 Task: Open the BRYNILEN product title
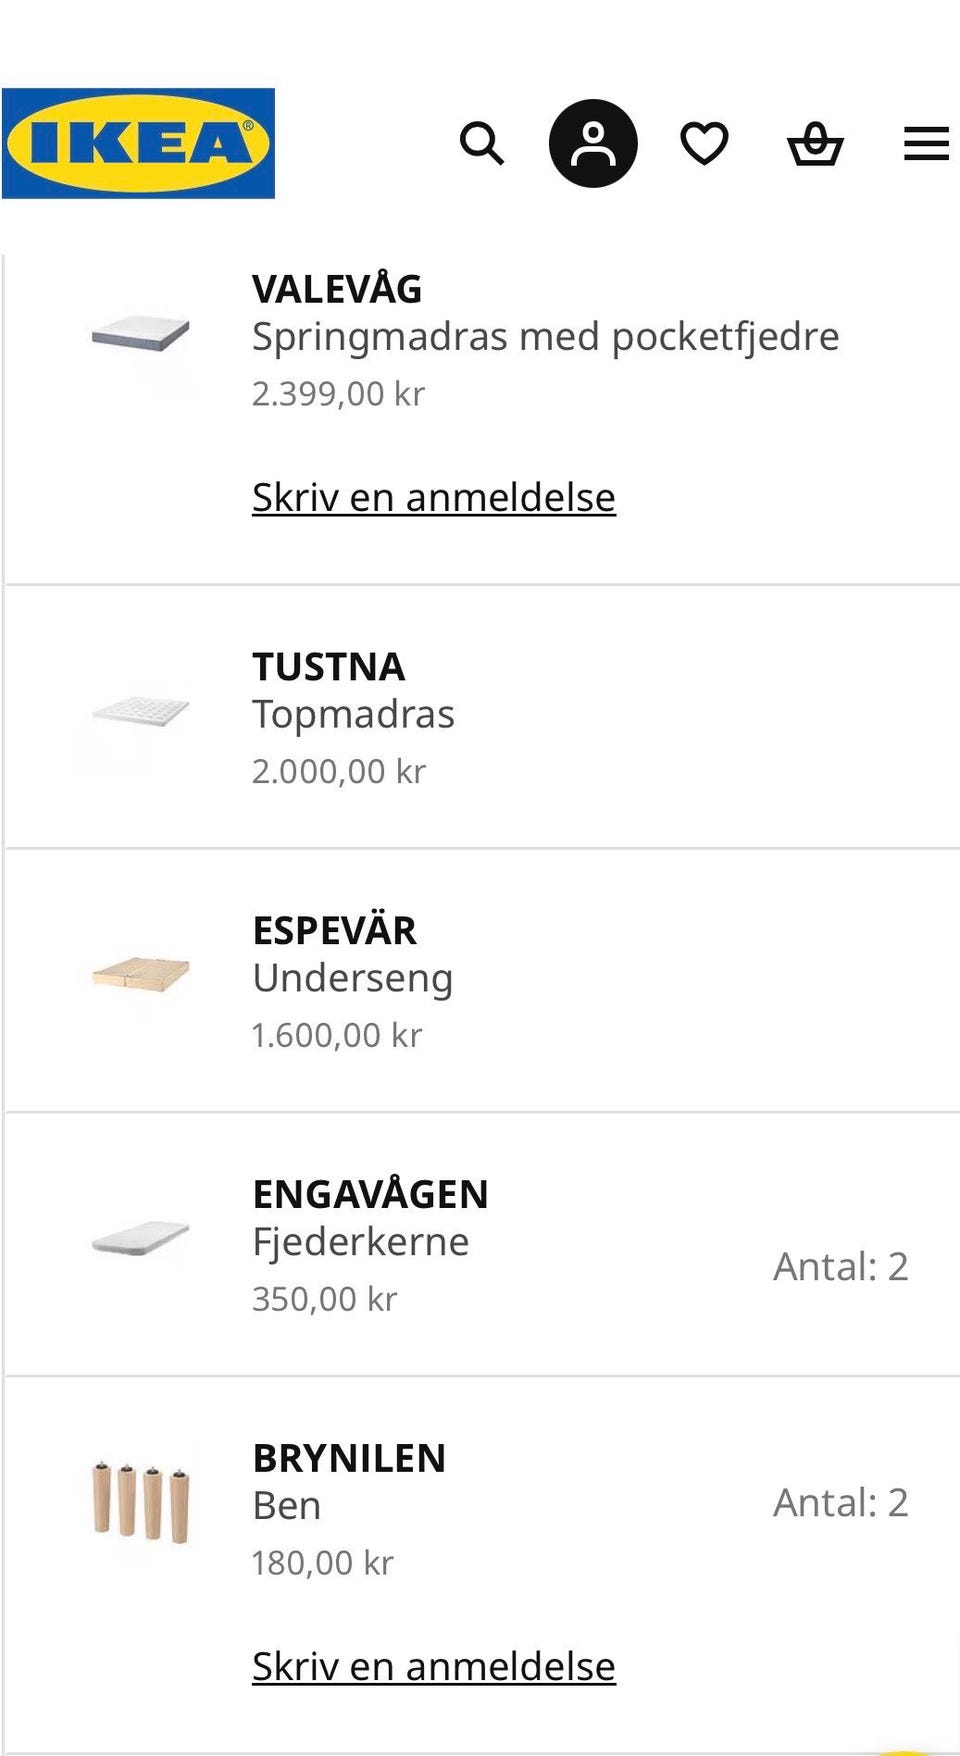(x=349, y=1458)
